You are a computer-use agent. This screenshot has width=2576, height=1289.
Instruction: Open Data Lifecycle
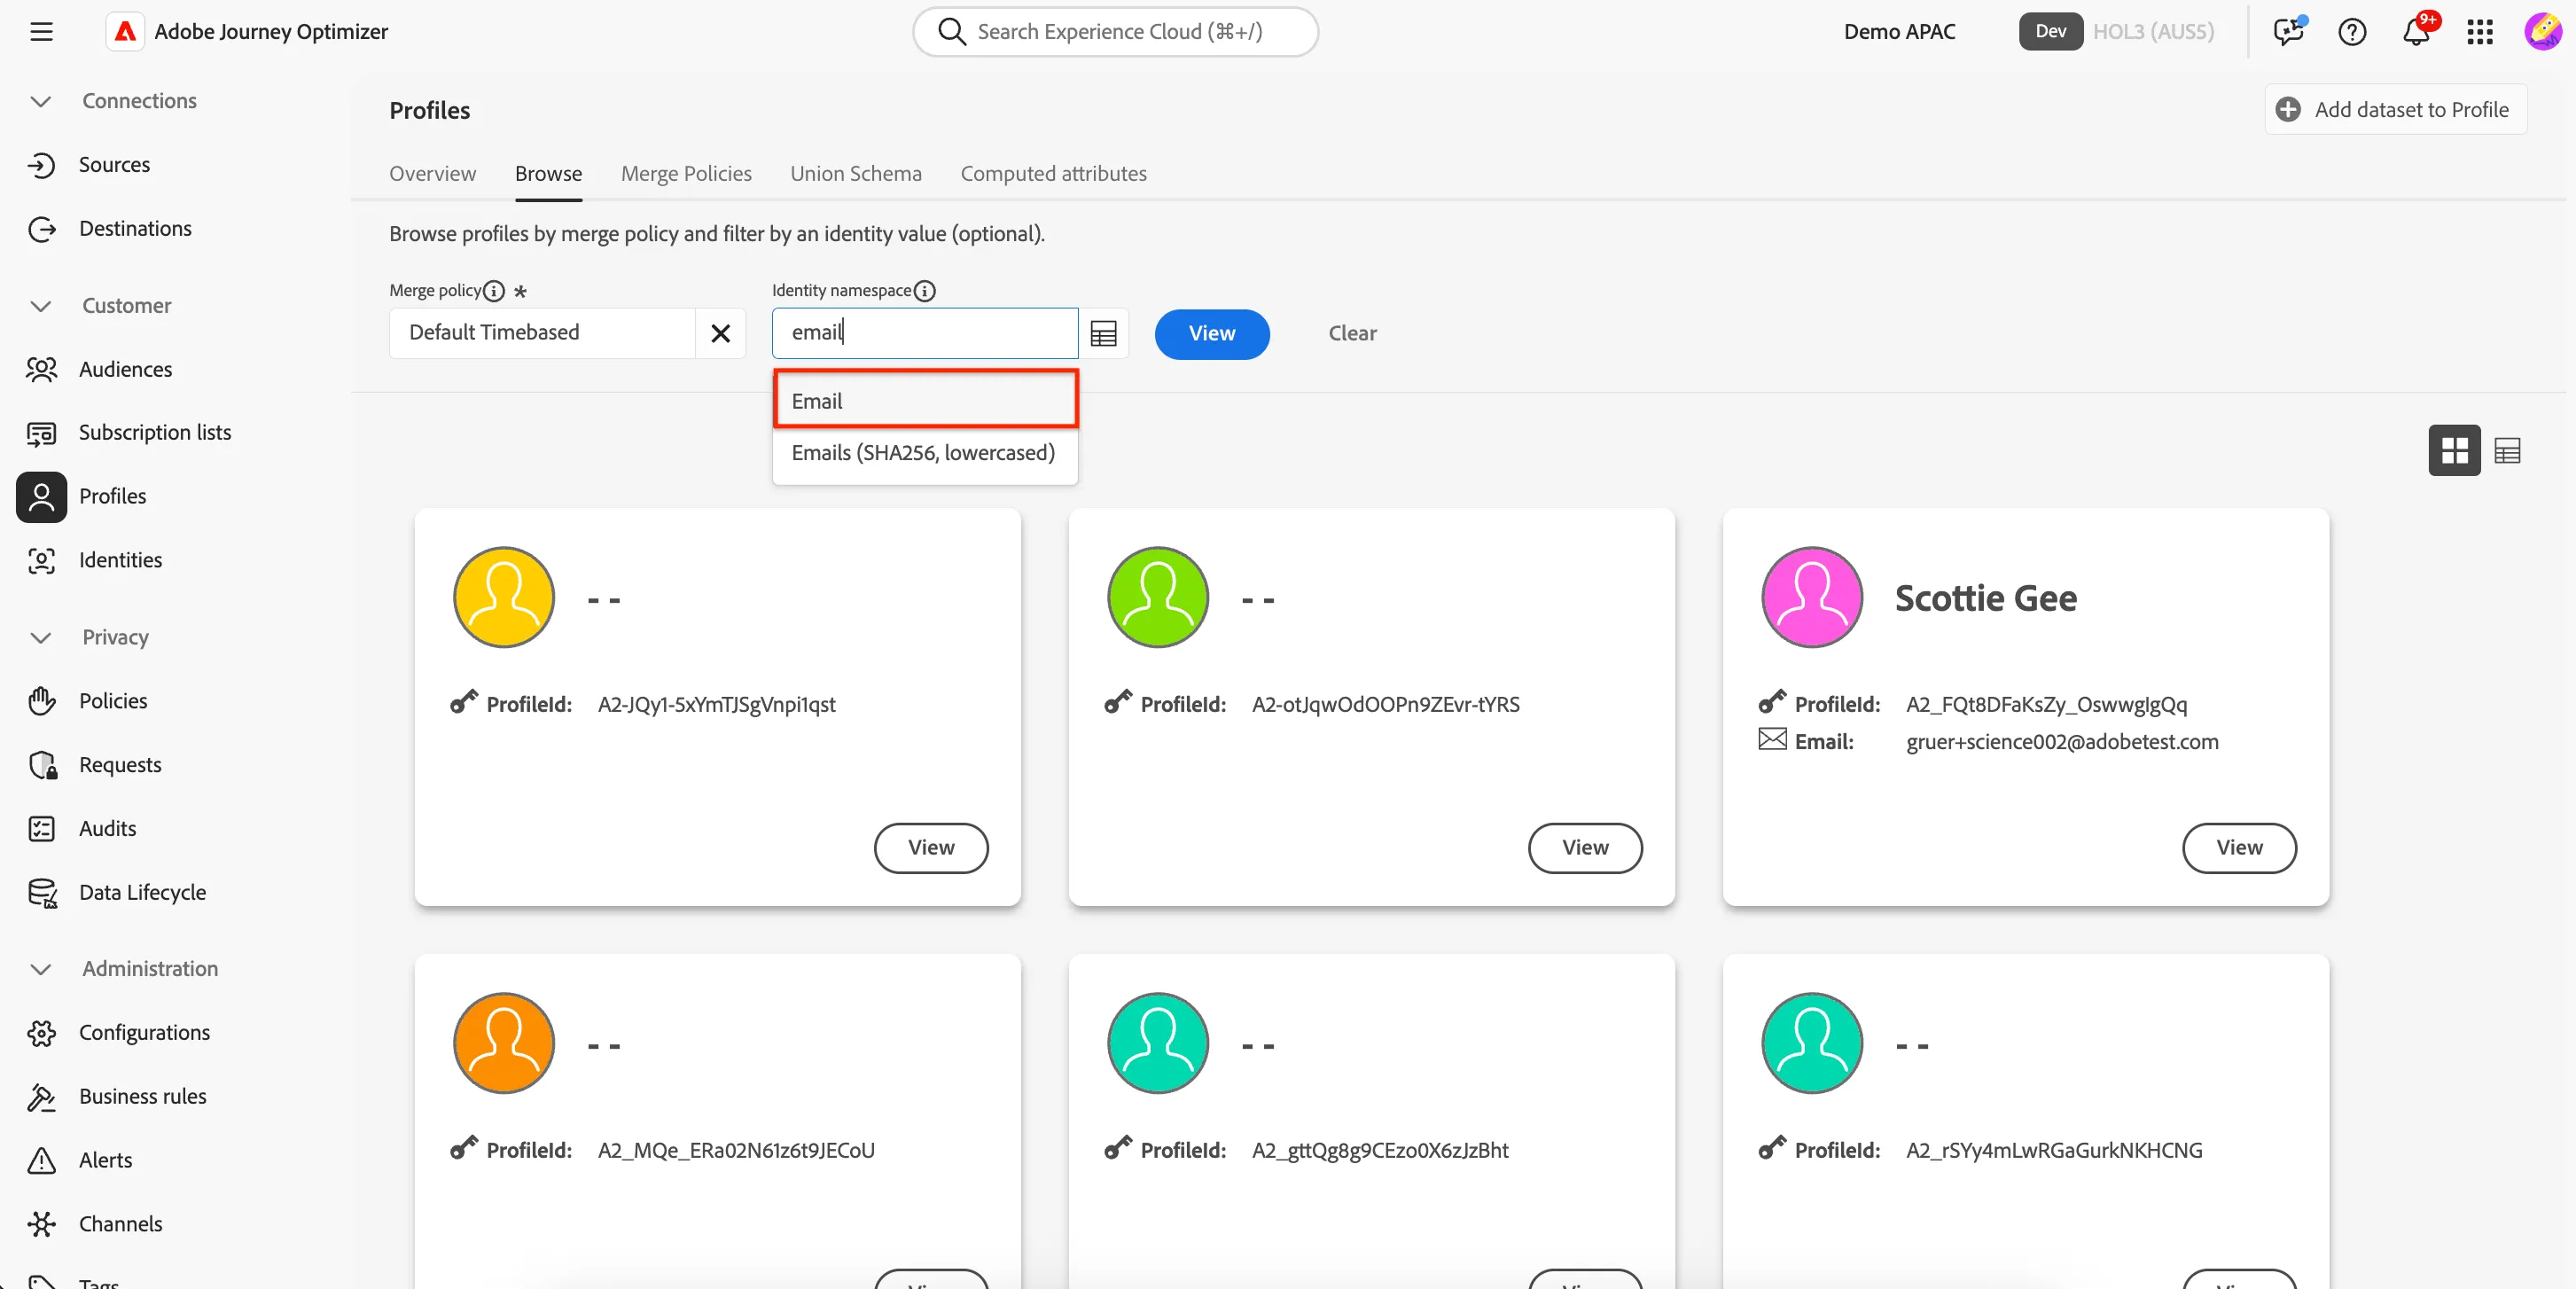click(142, 893)
